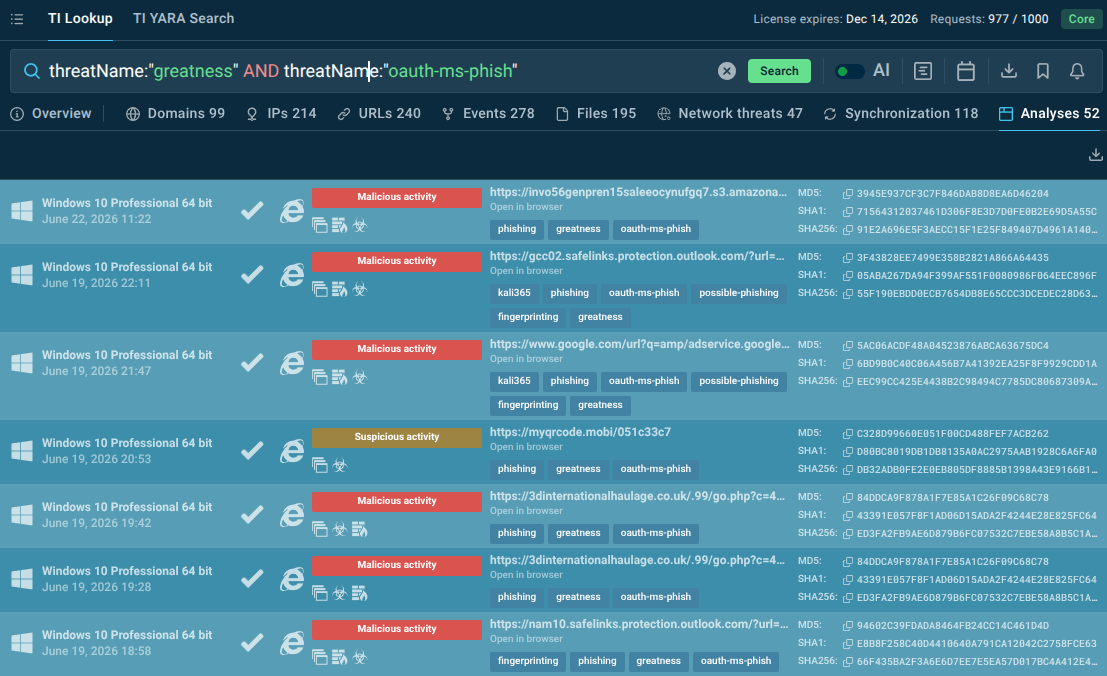Click the bookmark icon to save query

(1043, 71)
